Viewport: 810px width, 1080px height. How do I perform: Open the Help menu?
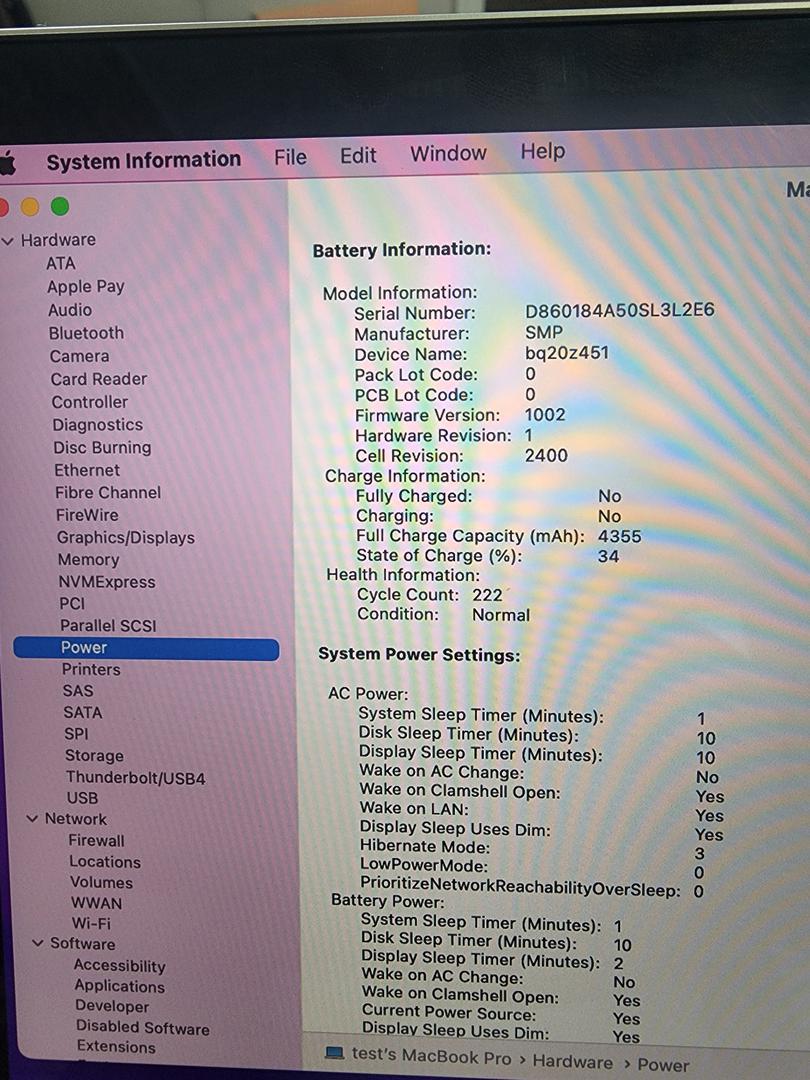coord(543,151)
